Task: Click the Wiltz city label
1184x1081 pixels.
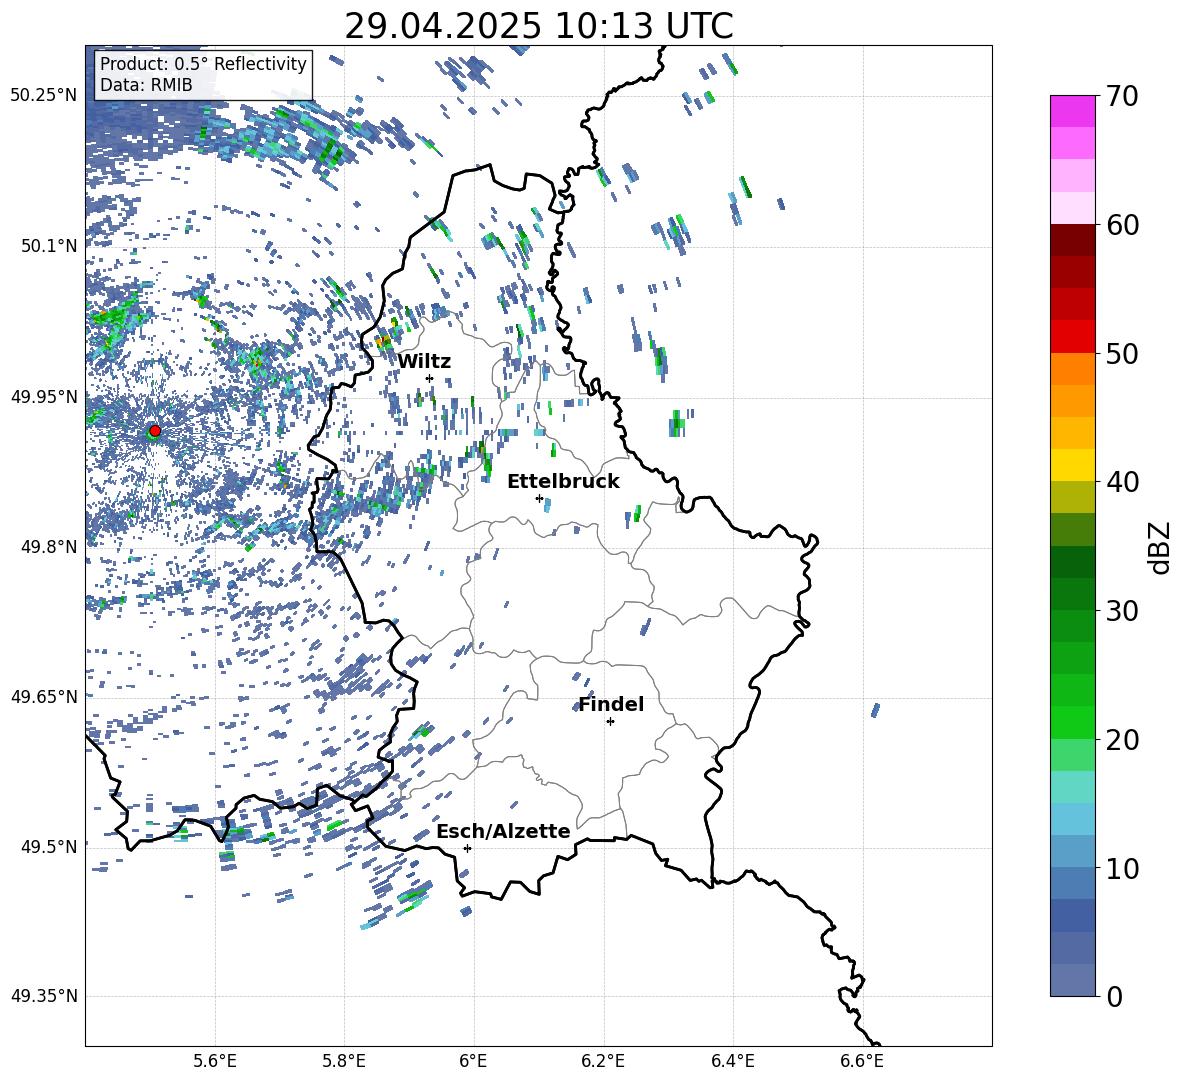Action: pyautogui.click(x=424, y=362)
